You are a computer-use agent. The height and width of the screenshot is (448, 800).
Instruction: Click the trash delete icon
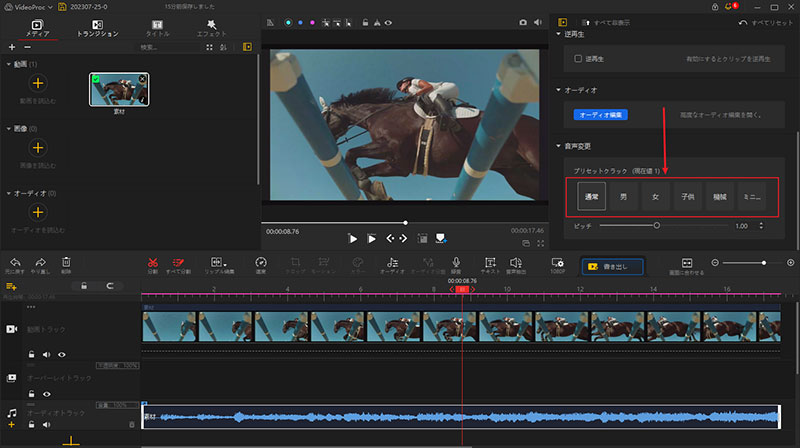[66, 262]
